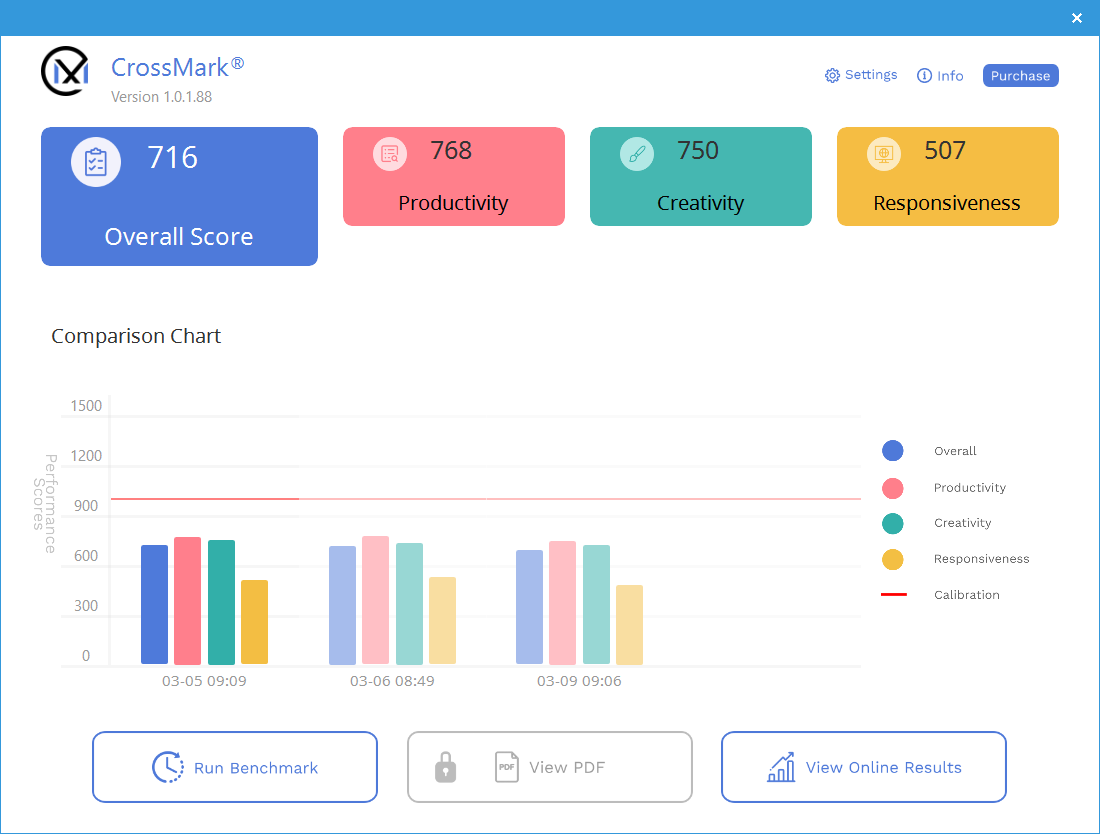Toggle Responsiveness series via yellow legend dot
The image size is (1100, 834).
pos(892,560)
